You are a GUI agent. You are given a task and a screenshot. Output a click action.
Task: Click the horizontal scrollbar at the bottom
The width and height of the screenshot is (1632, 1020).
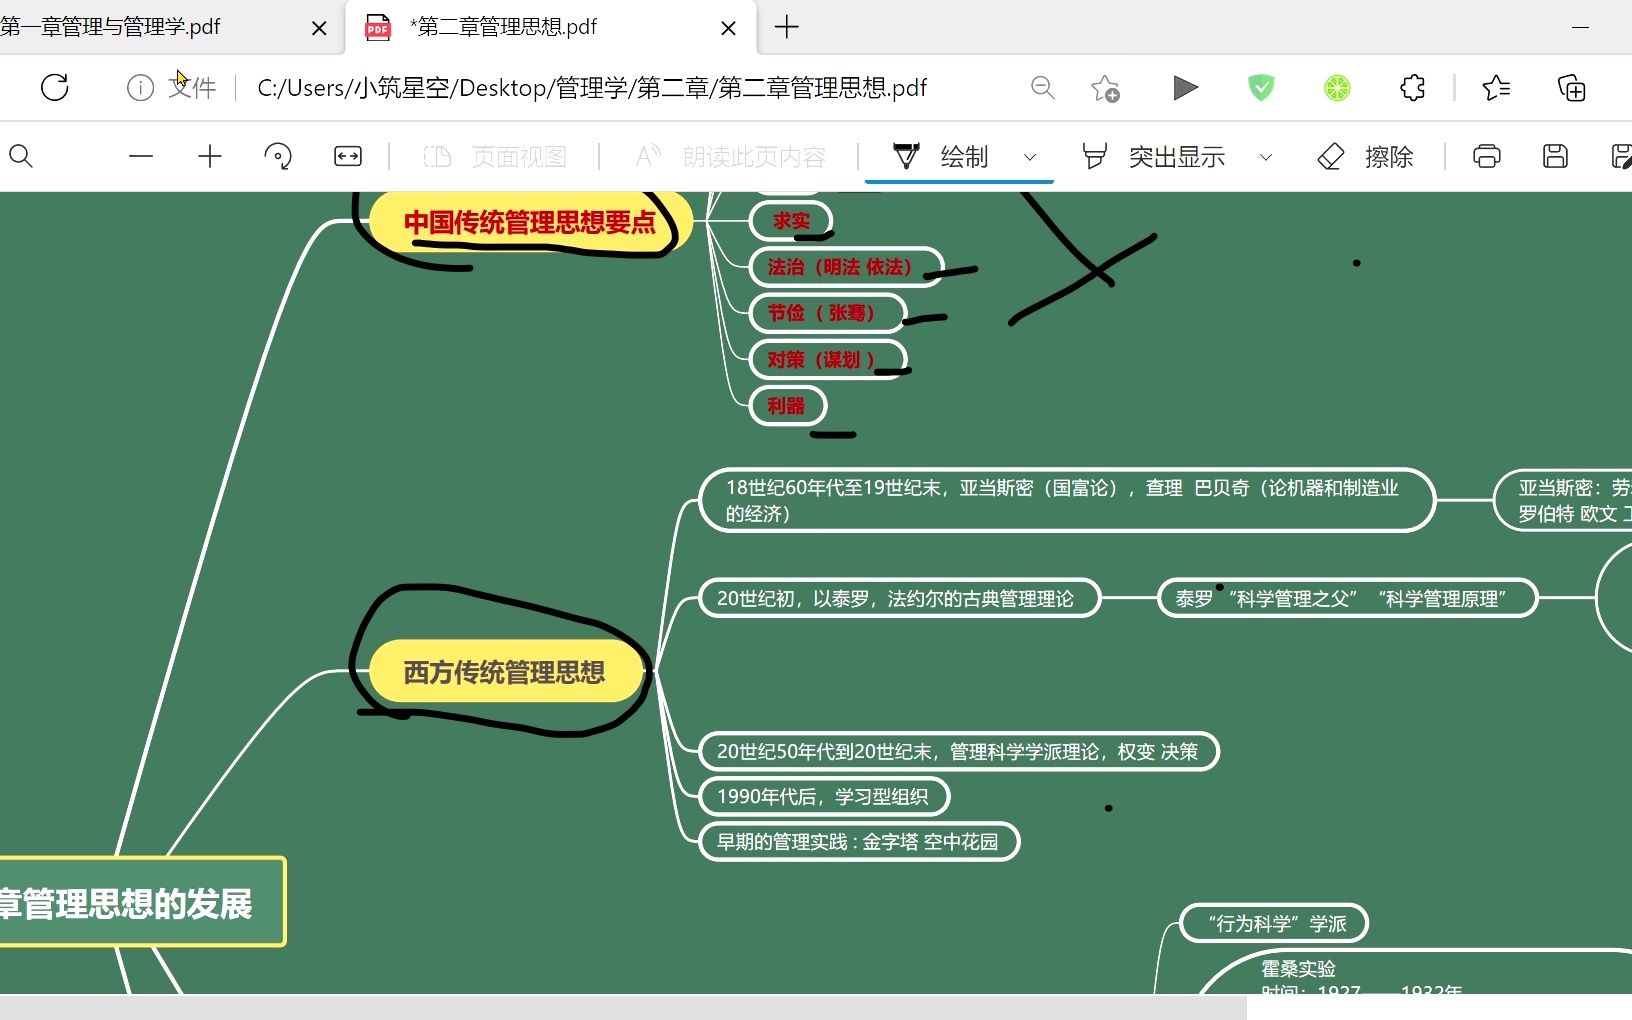(x=623, y=1007)
